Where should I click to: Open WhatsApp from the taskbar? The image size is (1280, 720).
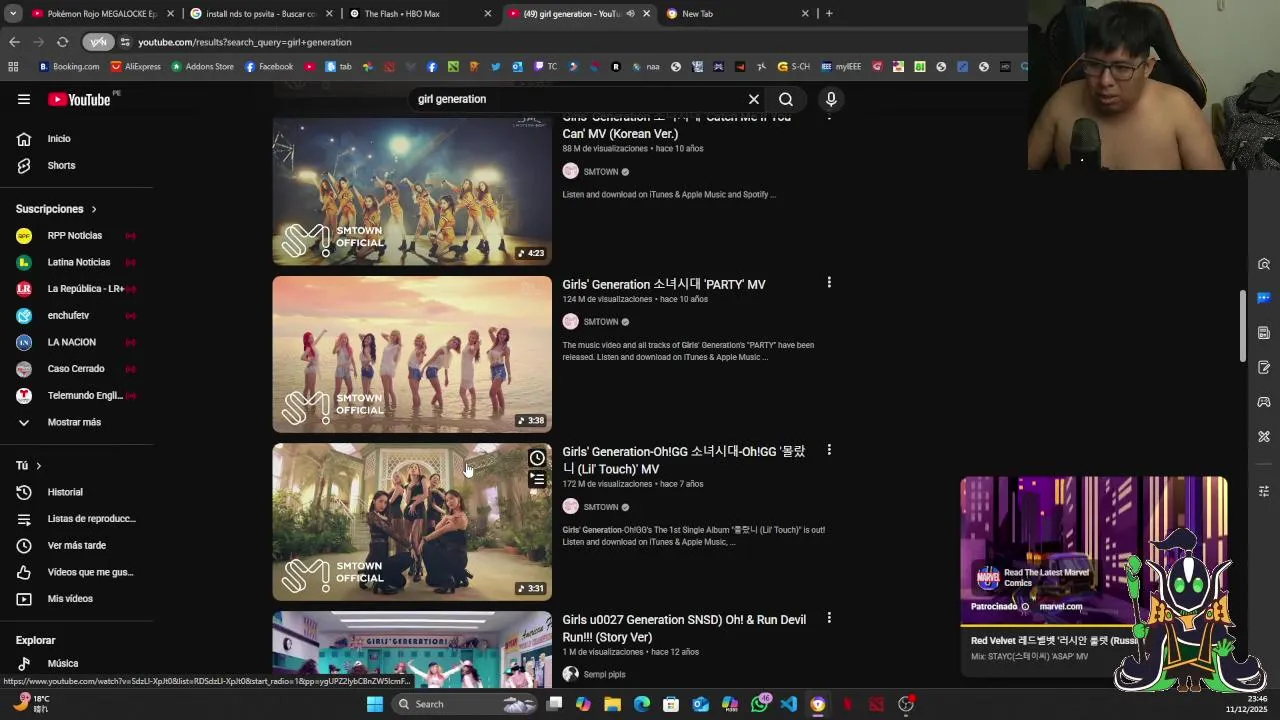pyautogui.click(x=760, y=704)
